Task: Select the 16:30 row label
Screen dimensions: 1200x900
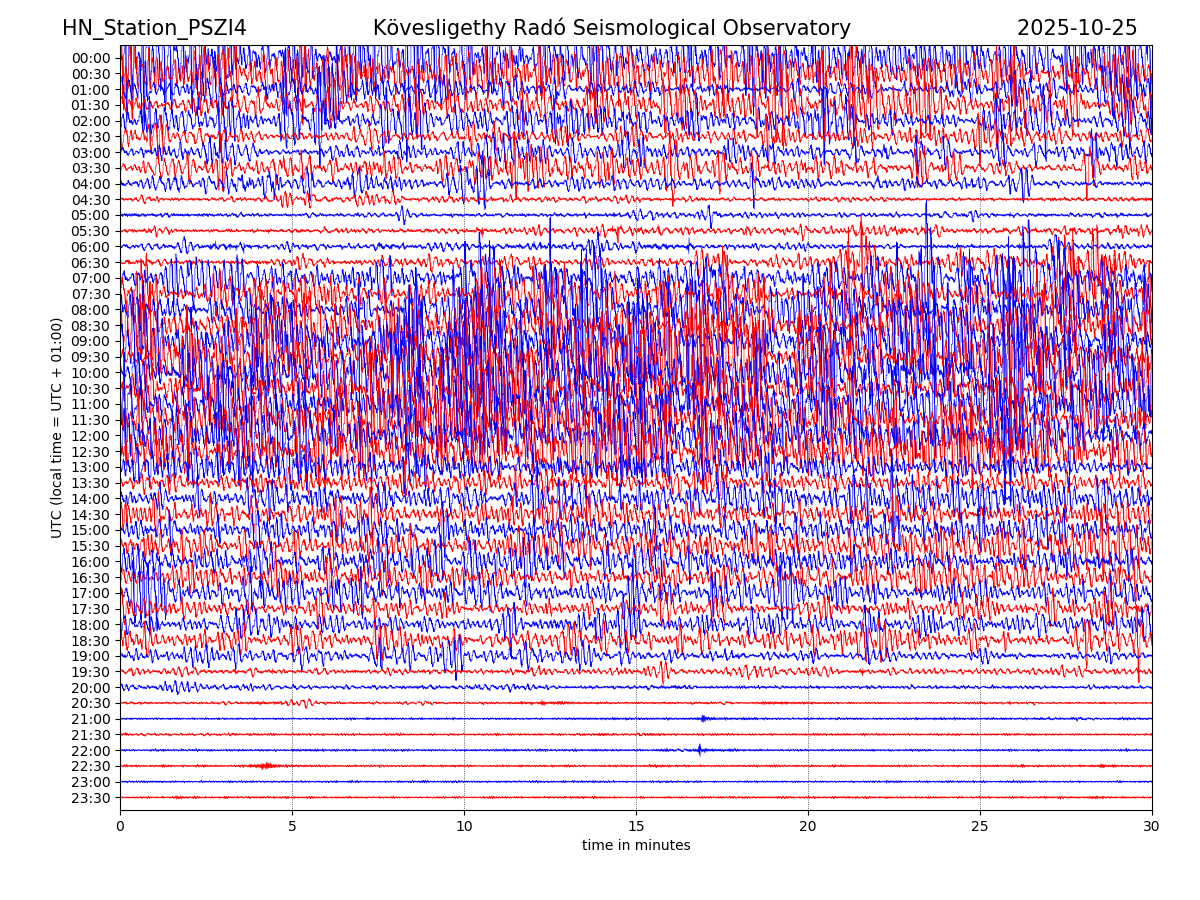Action: [91, 578]
